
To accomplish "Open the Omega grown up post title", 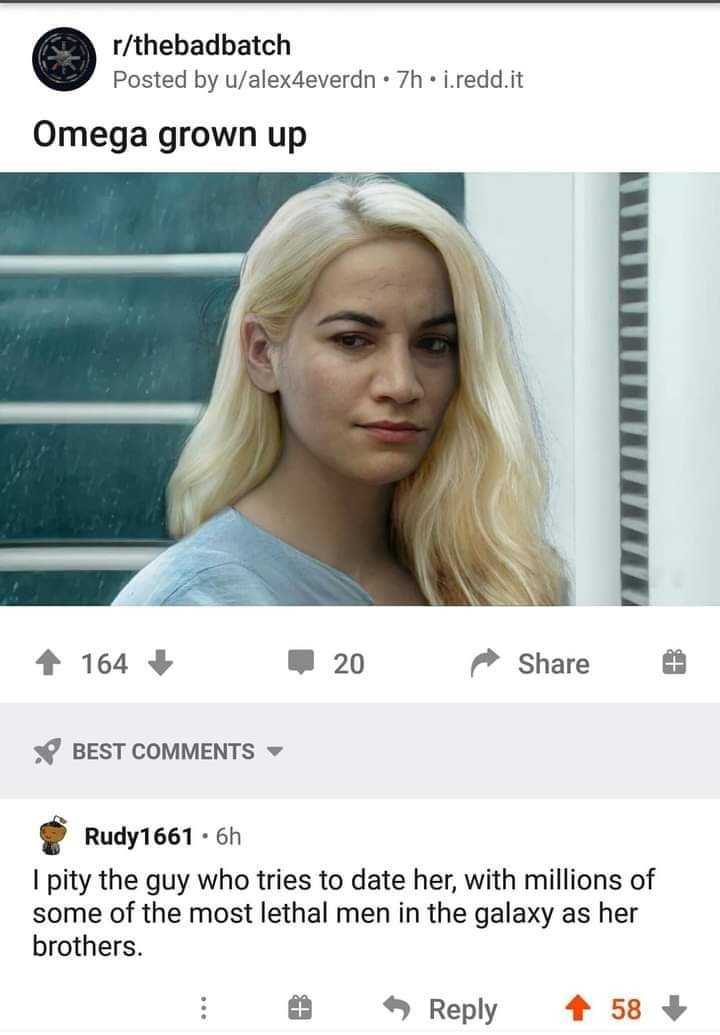I will point(170,135).
